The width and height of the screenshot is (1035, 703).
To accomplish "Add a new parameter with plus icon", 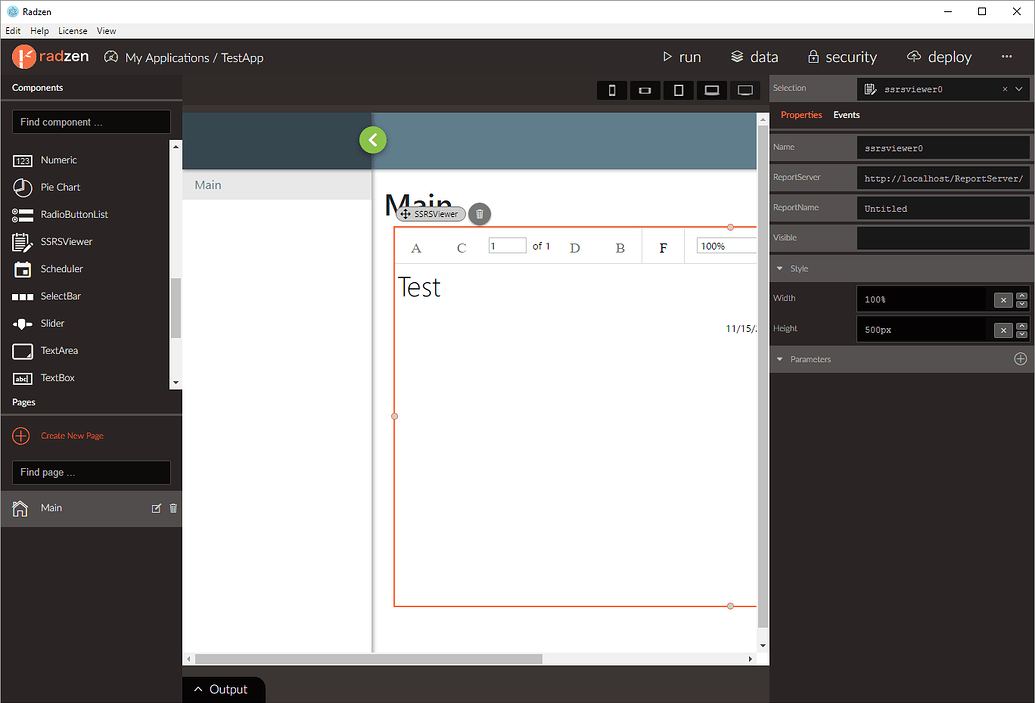I will pos(1020,359).
